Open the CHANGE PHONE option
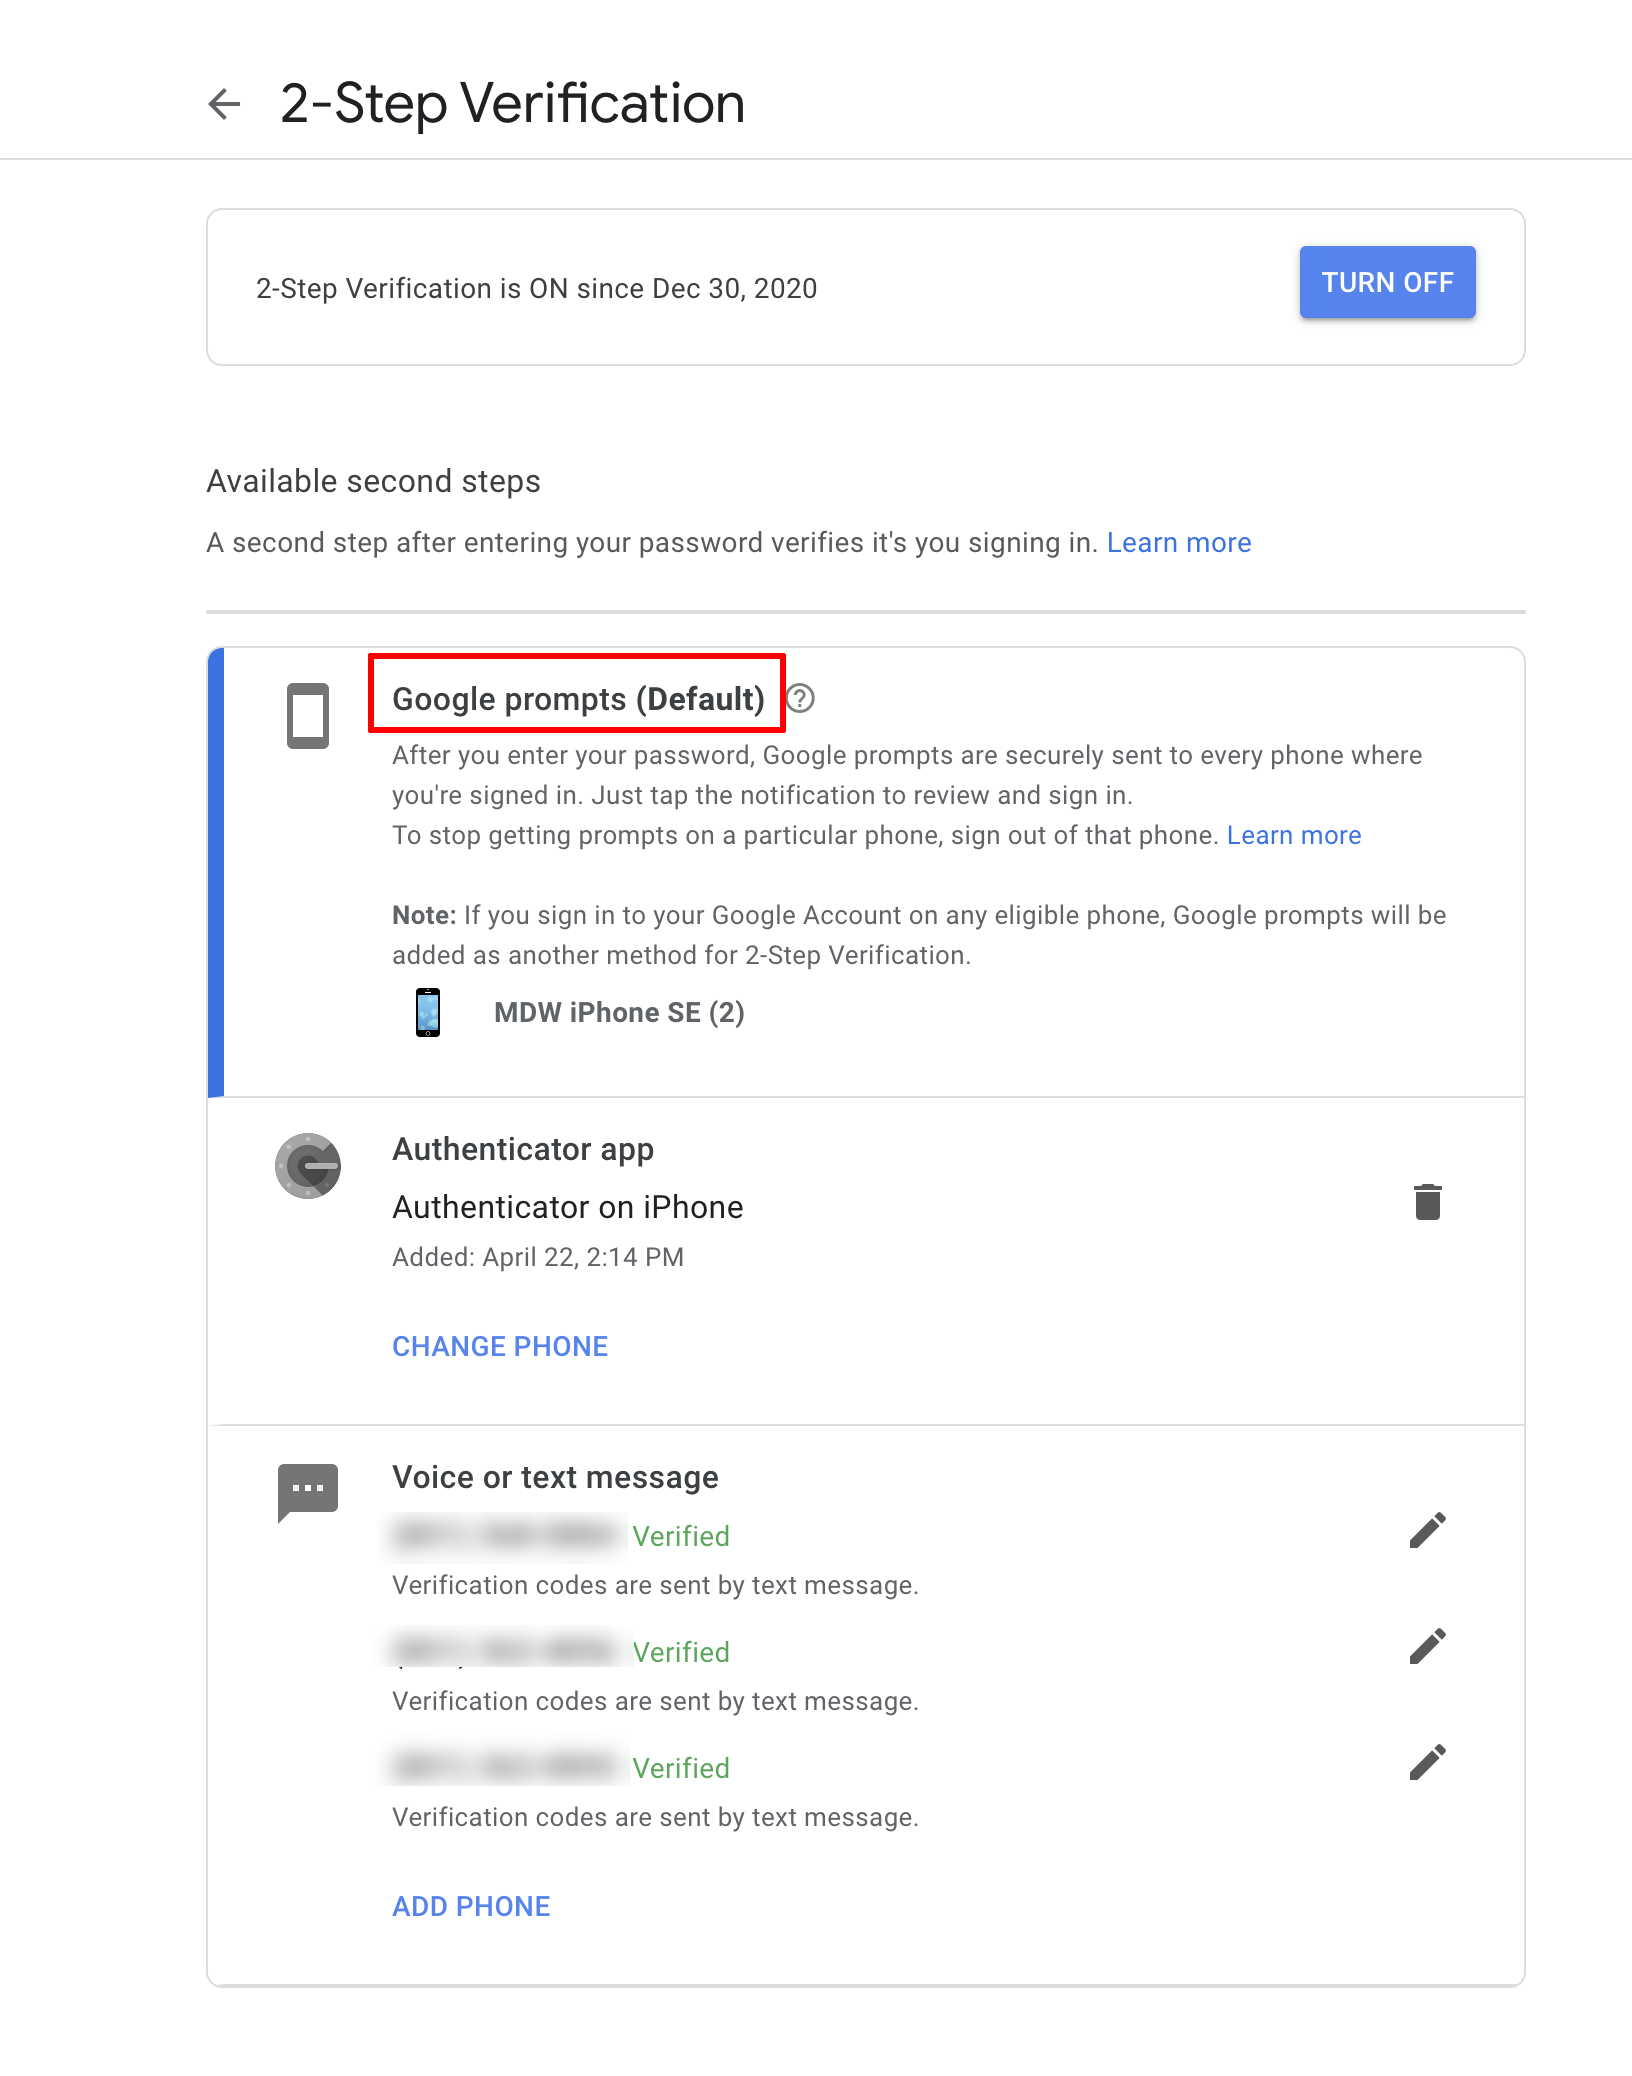 pos(499,1345)
